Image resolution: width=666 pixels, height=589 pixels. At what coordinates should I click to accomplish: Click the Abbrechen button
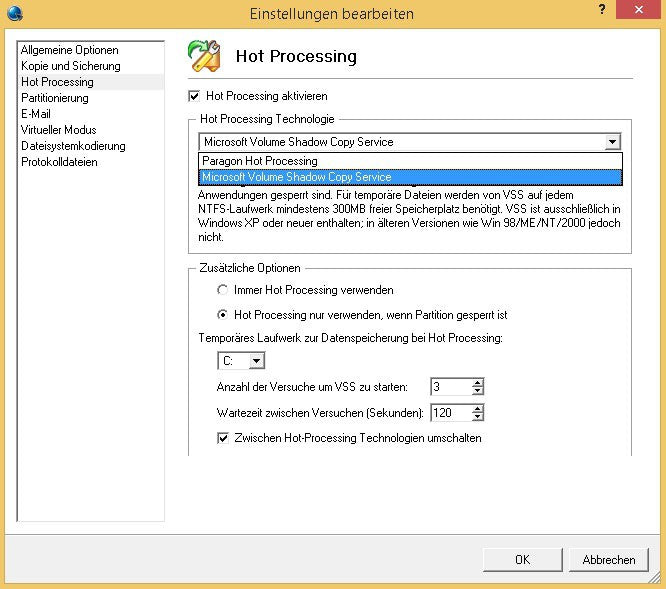pos(609,560)
